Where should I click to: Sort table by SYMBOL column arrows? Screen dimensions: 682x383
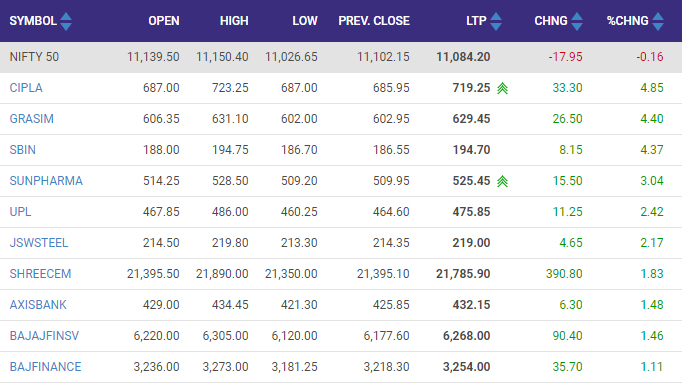click(x=66, y=21)
